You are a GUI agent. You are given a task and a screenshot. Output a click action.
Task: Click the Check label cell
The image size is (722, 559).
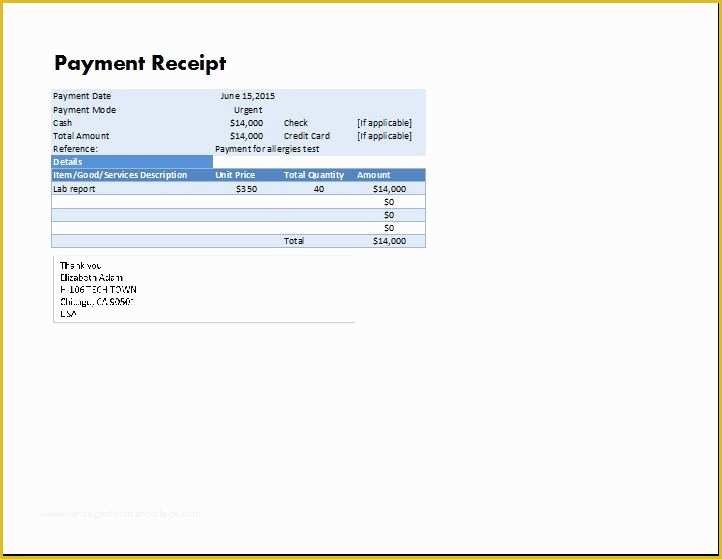(x=296, y=123)
